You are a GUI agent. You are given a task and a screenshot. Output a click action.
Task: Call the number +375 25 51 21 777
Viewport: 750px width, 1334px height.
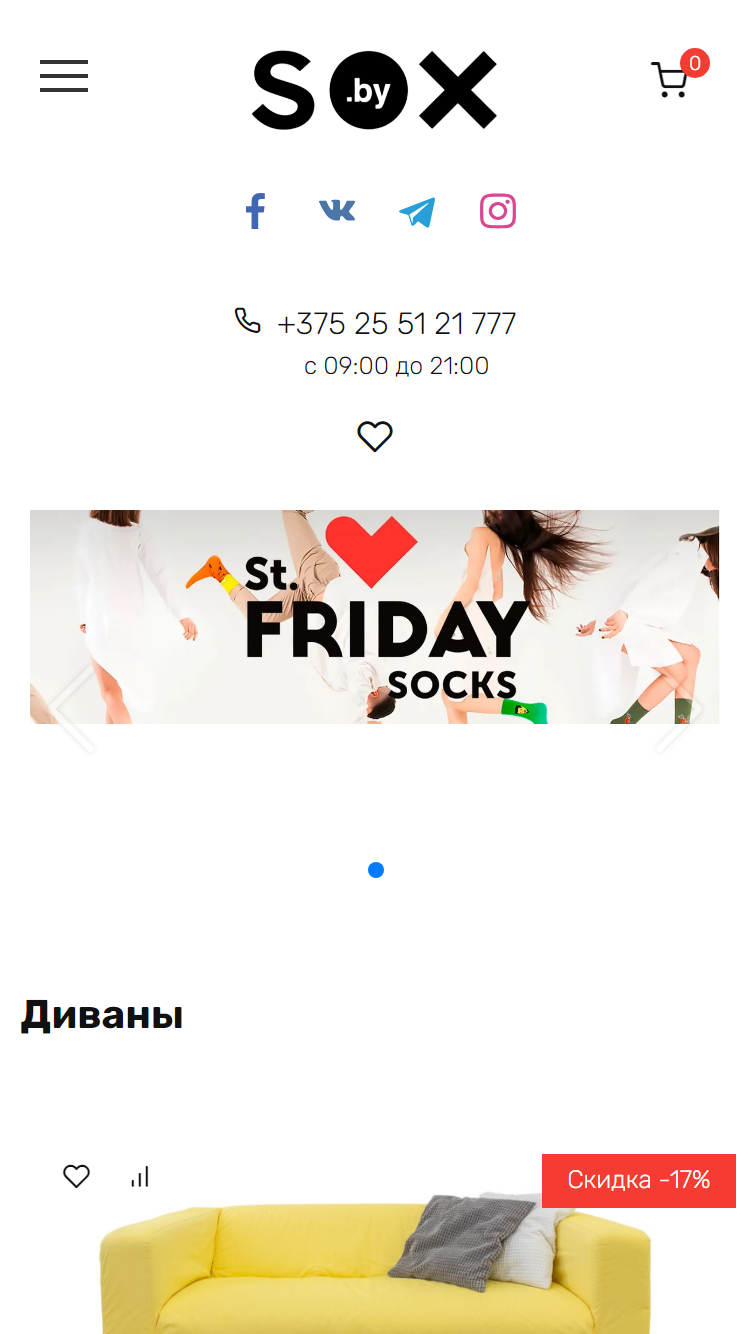[x=397, y=324]
